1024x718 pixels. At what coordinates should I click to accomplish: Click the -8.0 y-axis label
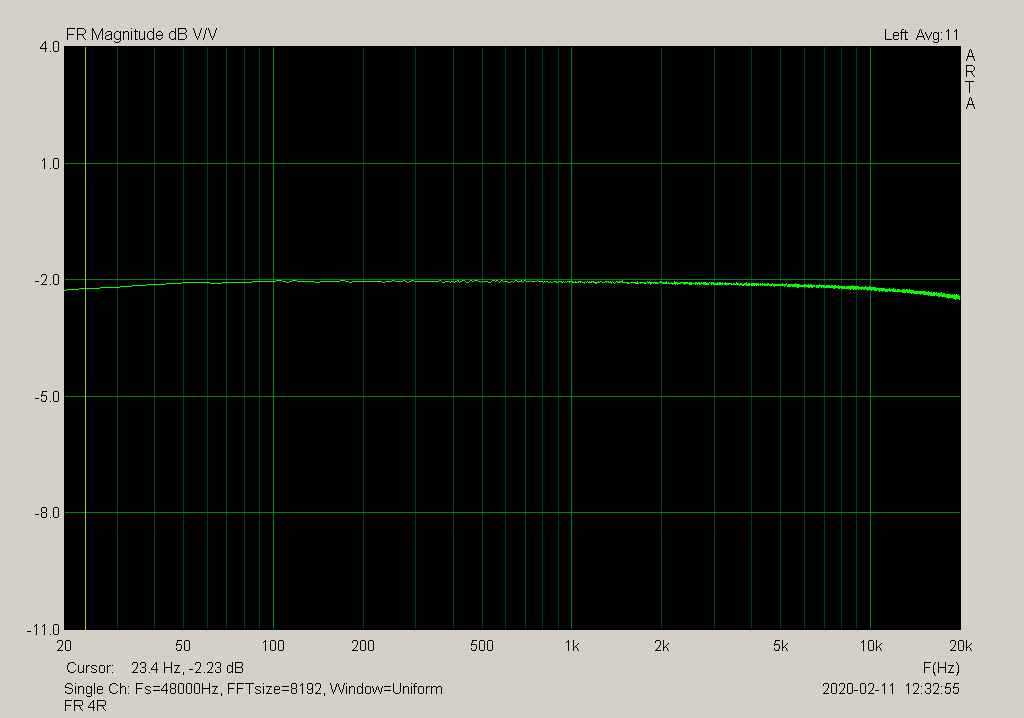tap(47, 514)
